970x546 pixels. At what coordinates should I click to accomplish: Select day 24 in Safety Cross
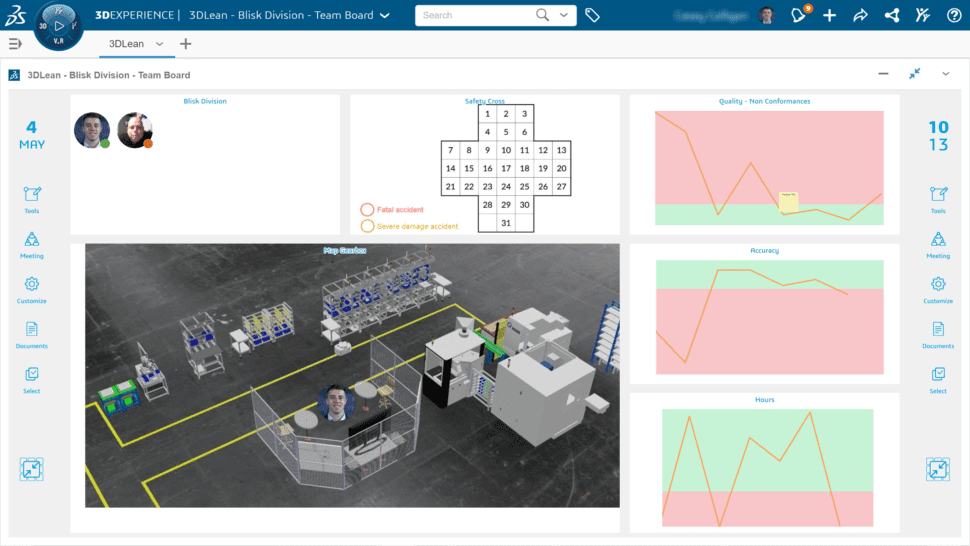(x=506, y=187)
